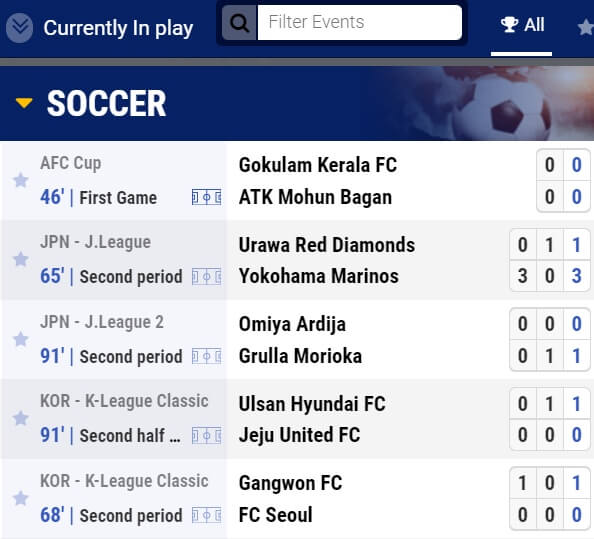The width and height of the screenshot is (594, 539).
Task: Open the FC Seoul match row
Action: click(x=275, y=515)
